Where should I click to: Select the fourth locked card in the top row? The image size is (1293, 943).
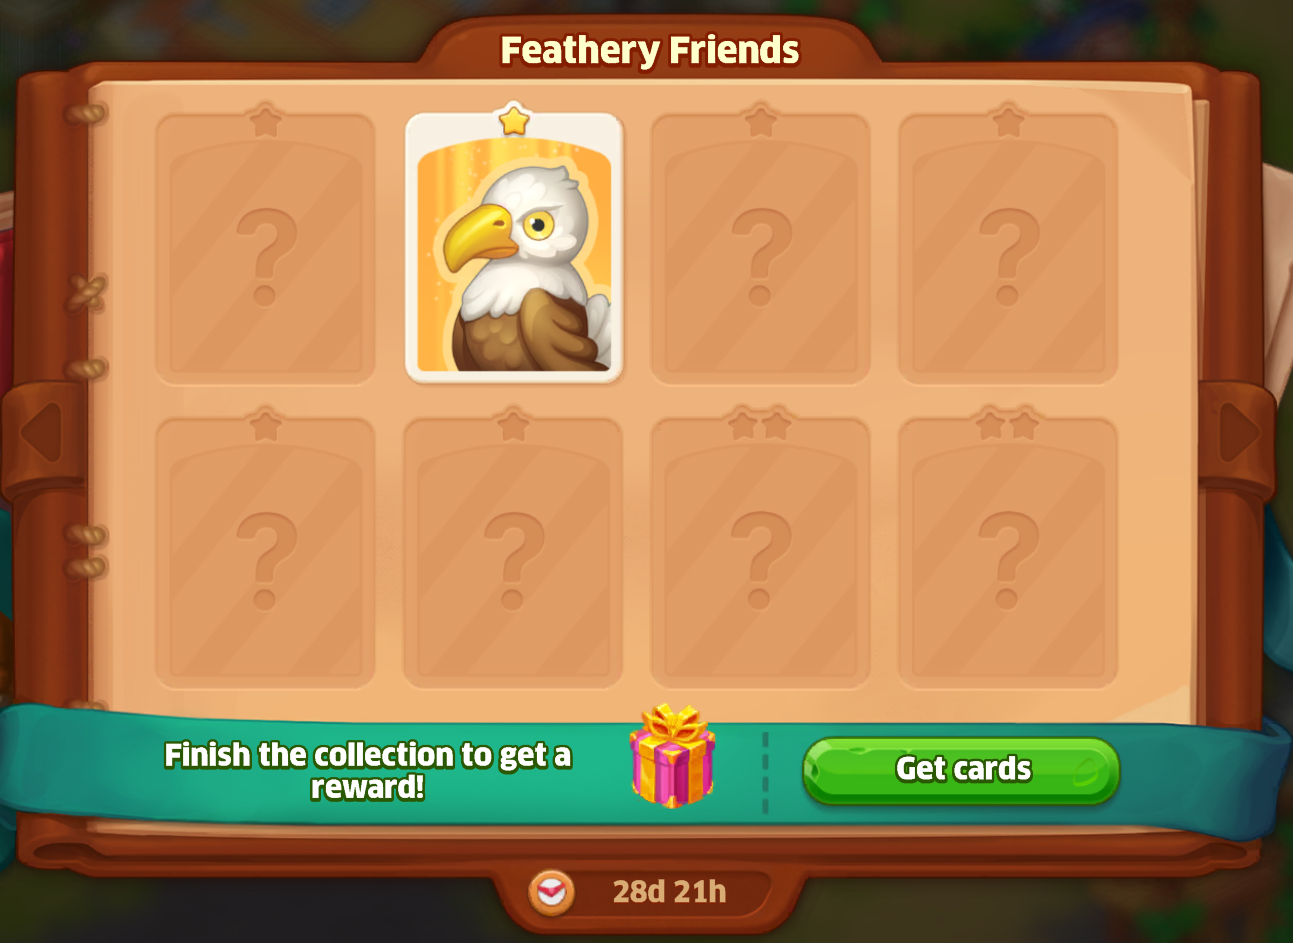(x=1008, y=248)
